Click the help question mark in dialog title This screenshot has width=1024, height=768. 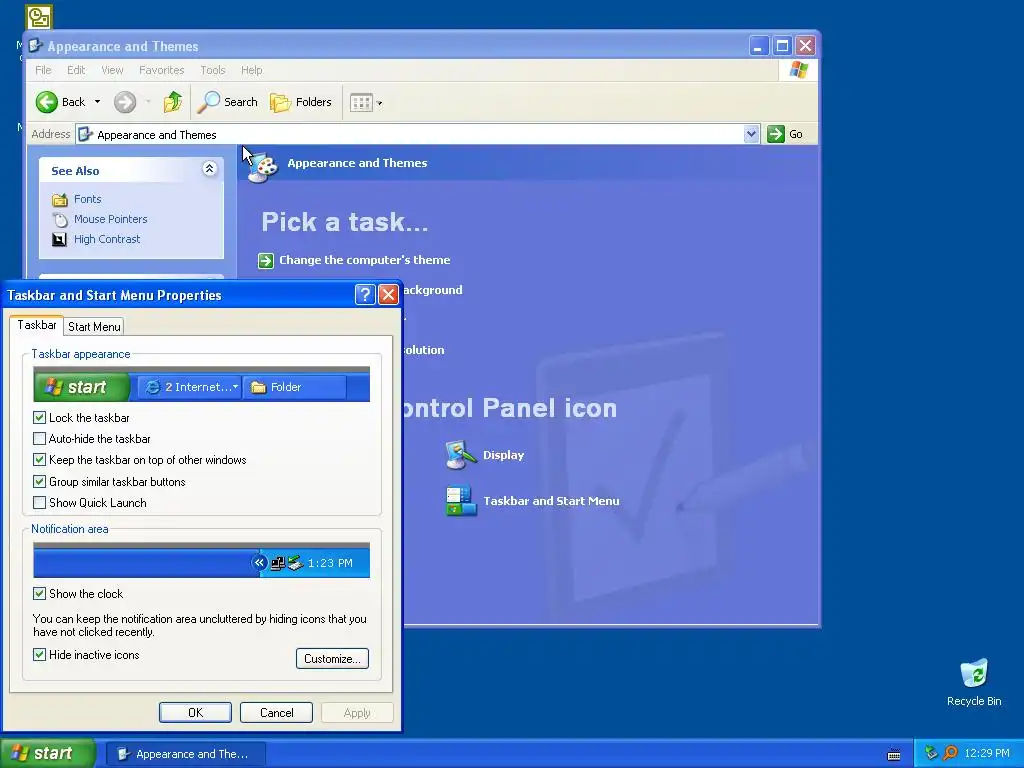point(365,295)
